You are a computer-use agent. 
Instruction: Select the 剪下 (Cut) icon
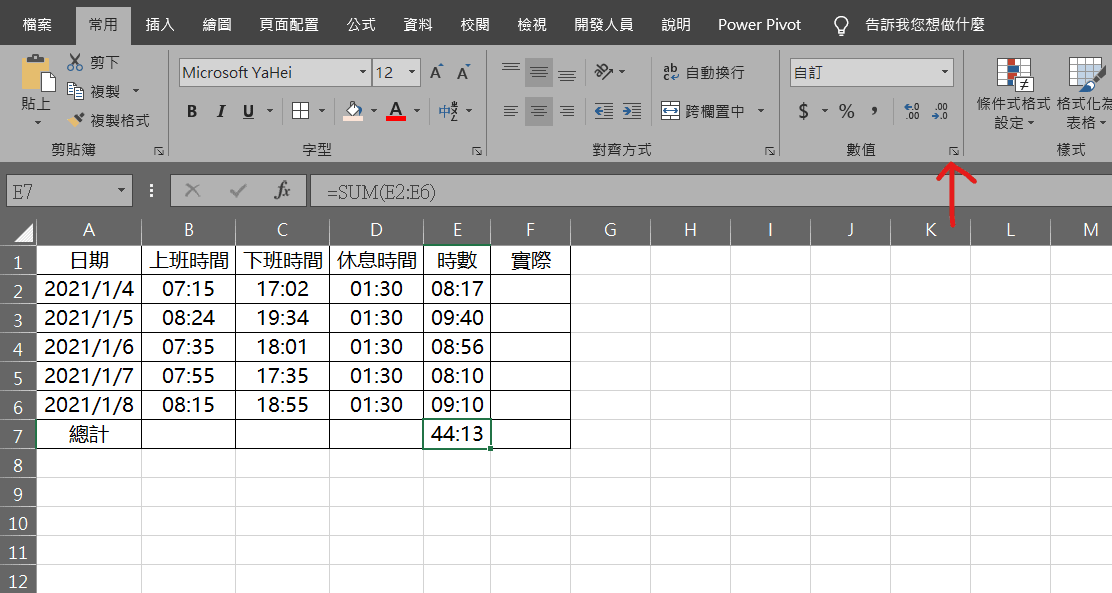(75, 60)
